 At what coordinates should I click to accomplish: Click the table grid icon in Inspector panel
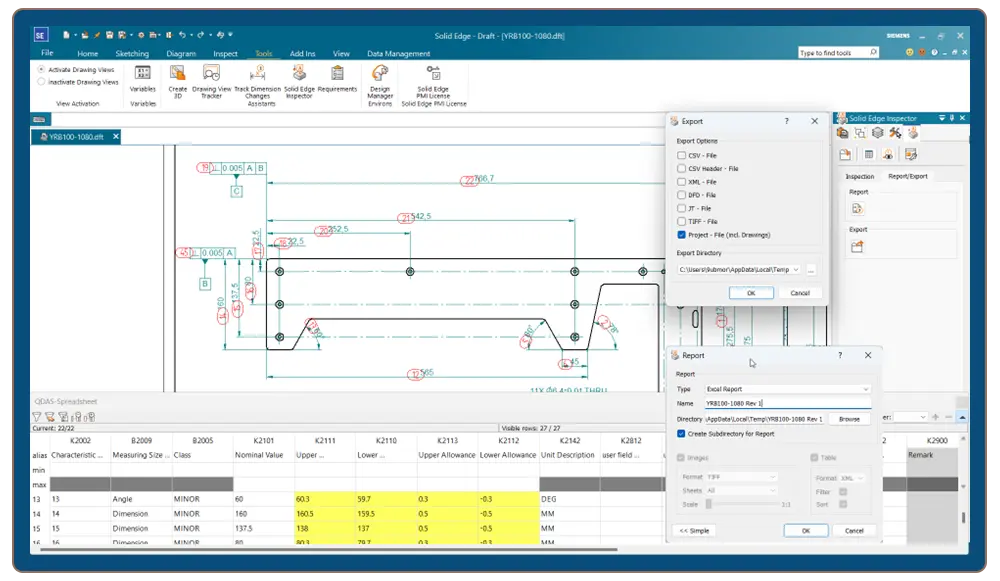(869, 154)
